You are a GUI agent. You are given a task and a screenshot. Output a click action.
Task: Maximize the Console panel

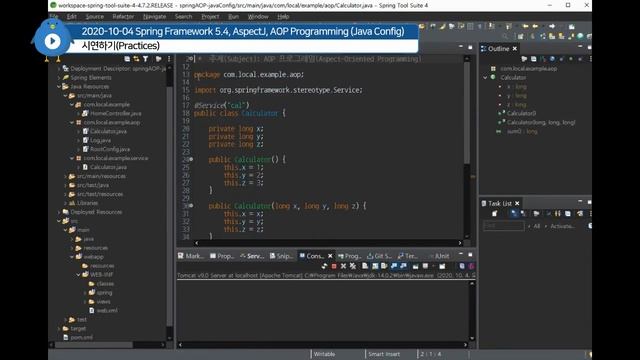click(470, 254)
